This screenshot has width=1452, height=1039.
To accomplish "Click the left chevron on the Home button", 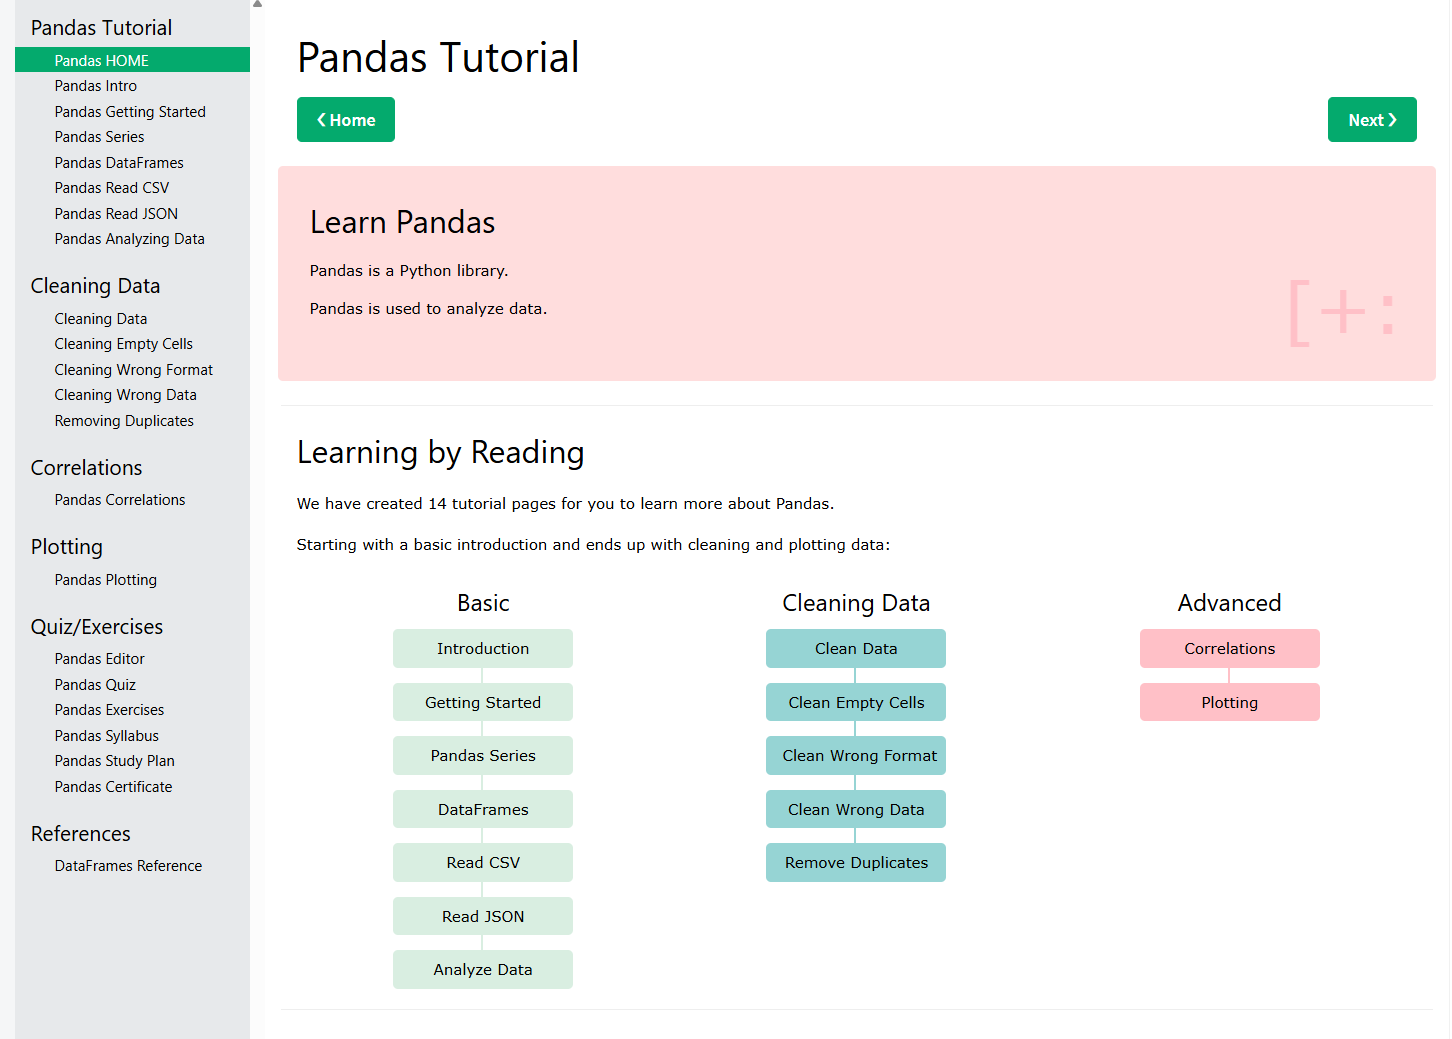I will (x=320, y=119).
